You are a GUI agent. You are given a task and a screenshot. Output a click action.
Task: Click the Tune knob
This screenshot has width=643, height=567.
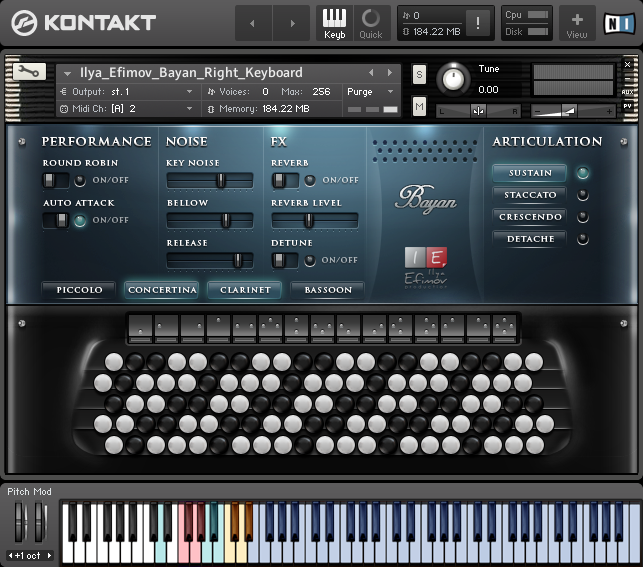[x=454, y=77]
